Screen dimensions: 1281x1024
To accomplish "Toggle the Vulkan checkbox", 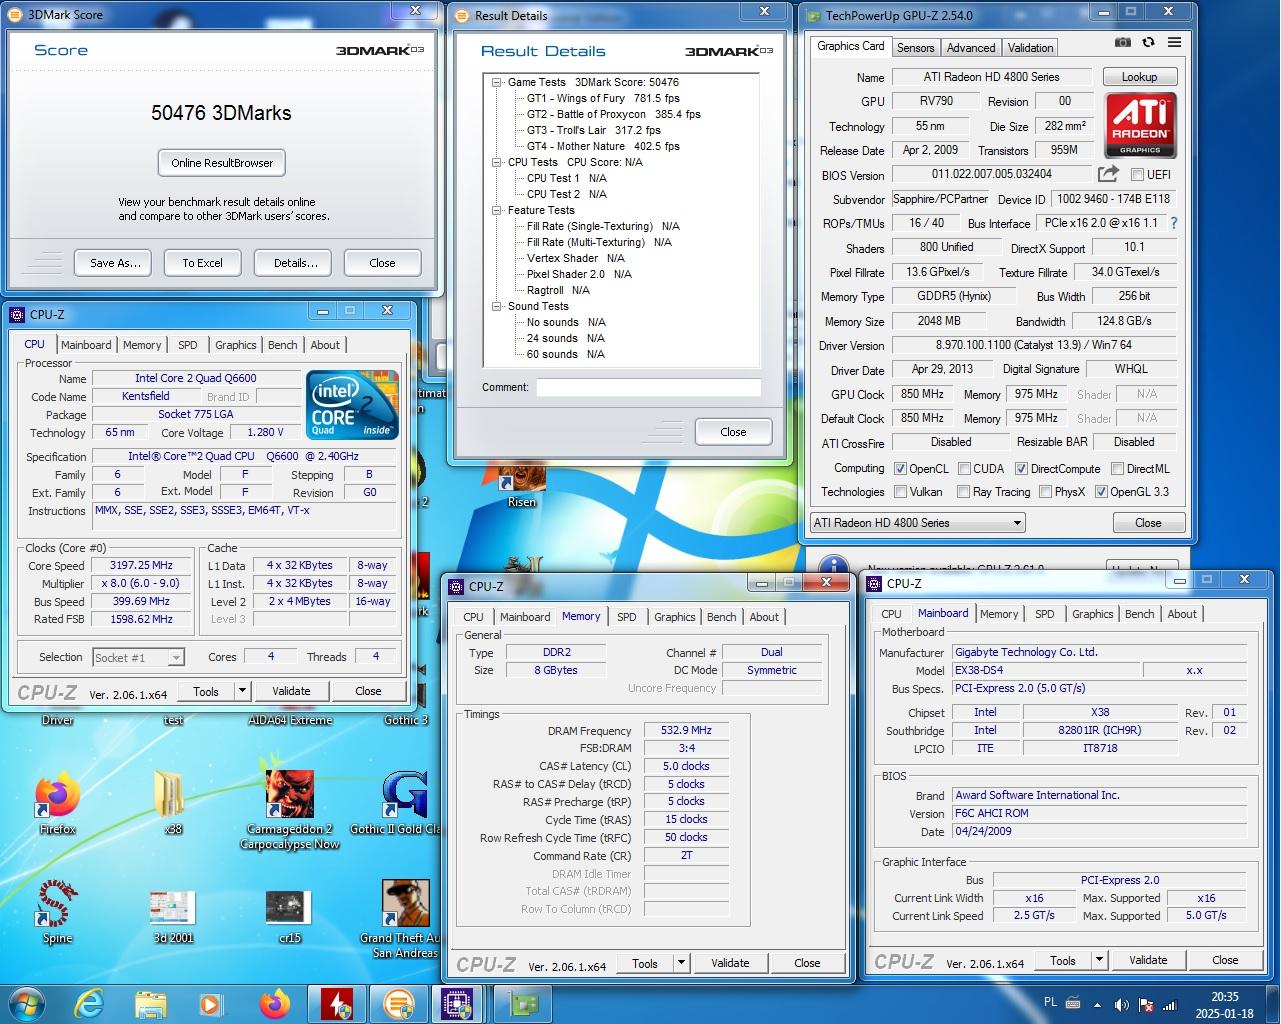I will point(900,492).
